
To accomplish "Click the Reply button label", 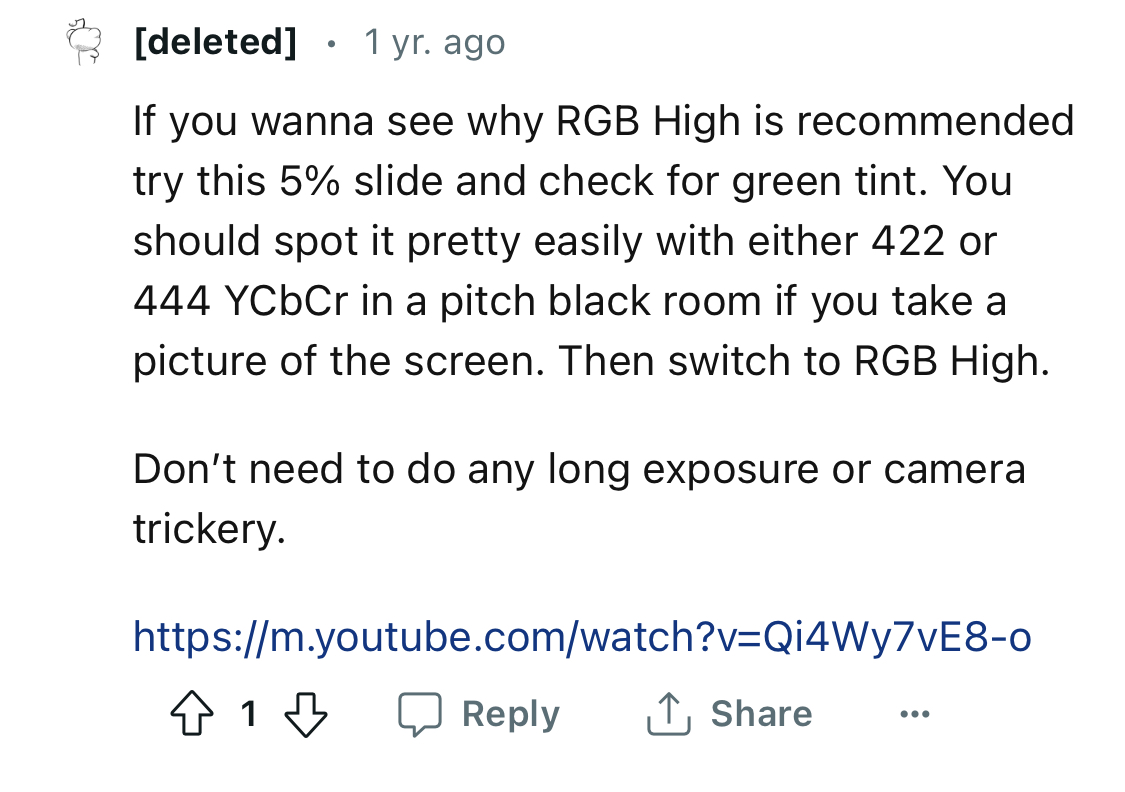I will (x=511, y=715).
